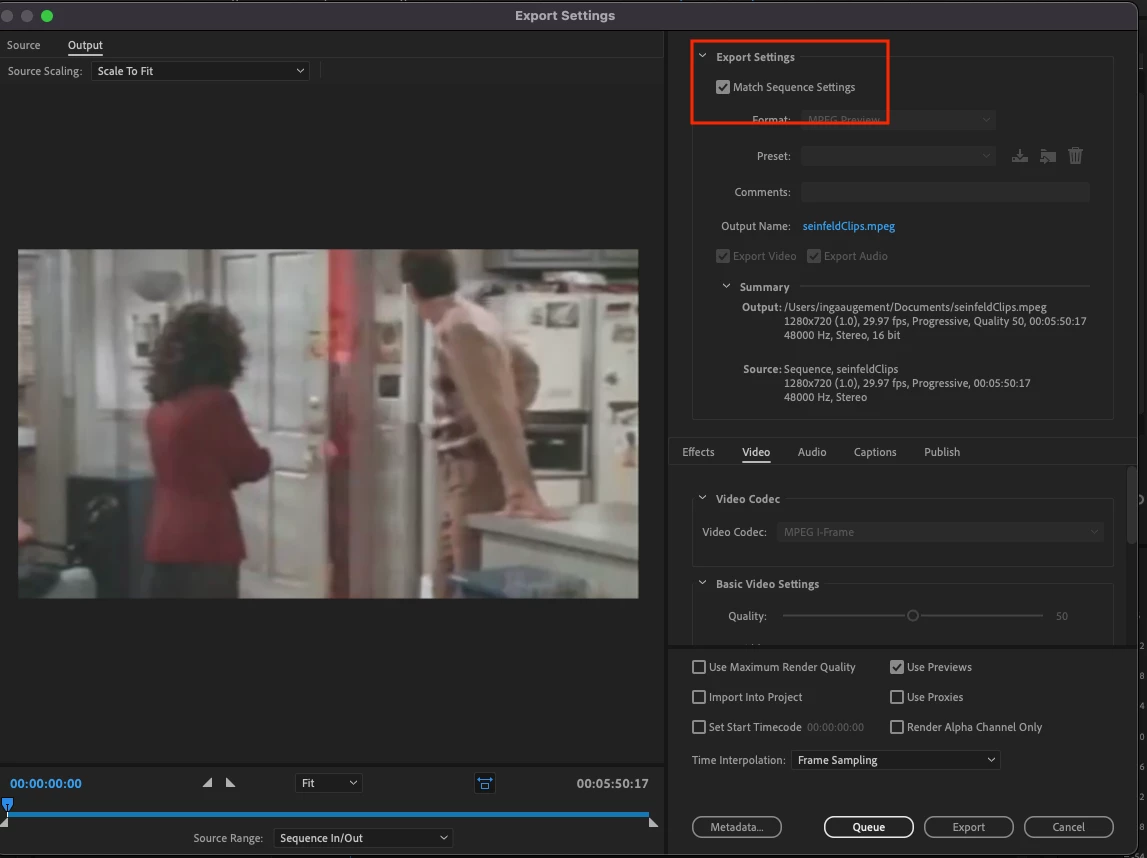Image resolution: width=1147 pixels, height=858 pixels.
Task: Enable Import Into Project checkbox
Action: 699,697
